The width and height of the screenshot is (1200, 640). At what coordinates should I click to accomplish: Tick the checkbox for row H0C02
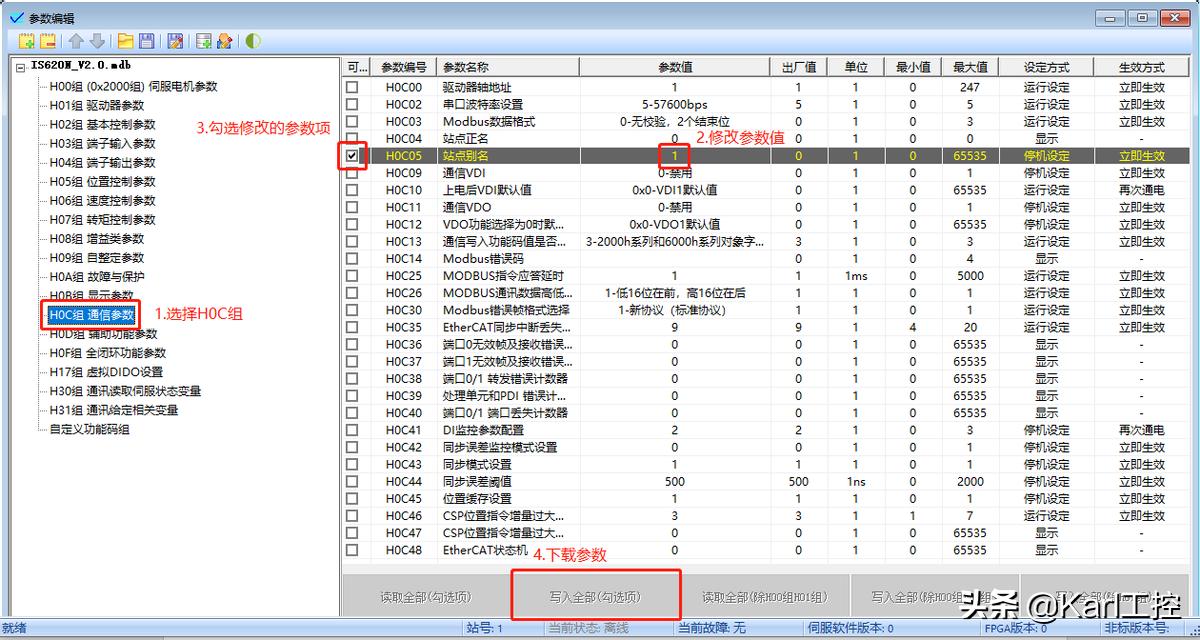(352, 104)
